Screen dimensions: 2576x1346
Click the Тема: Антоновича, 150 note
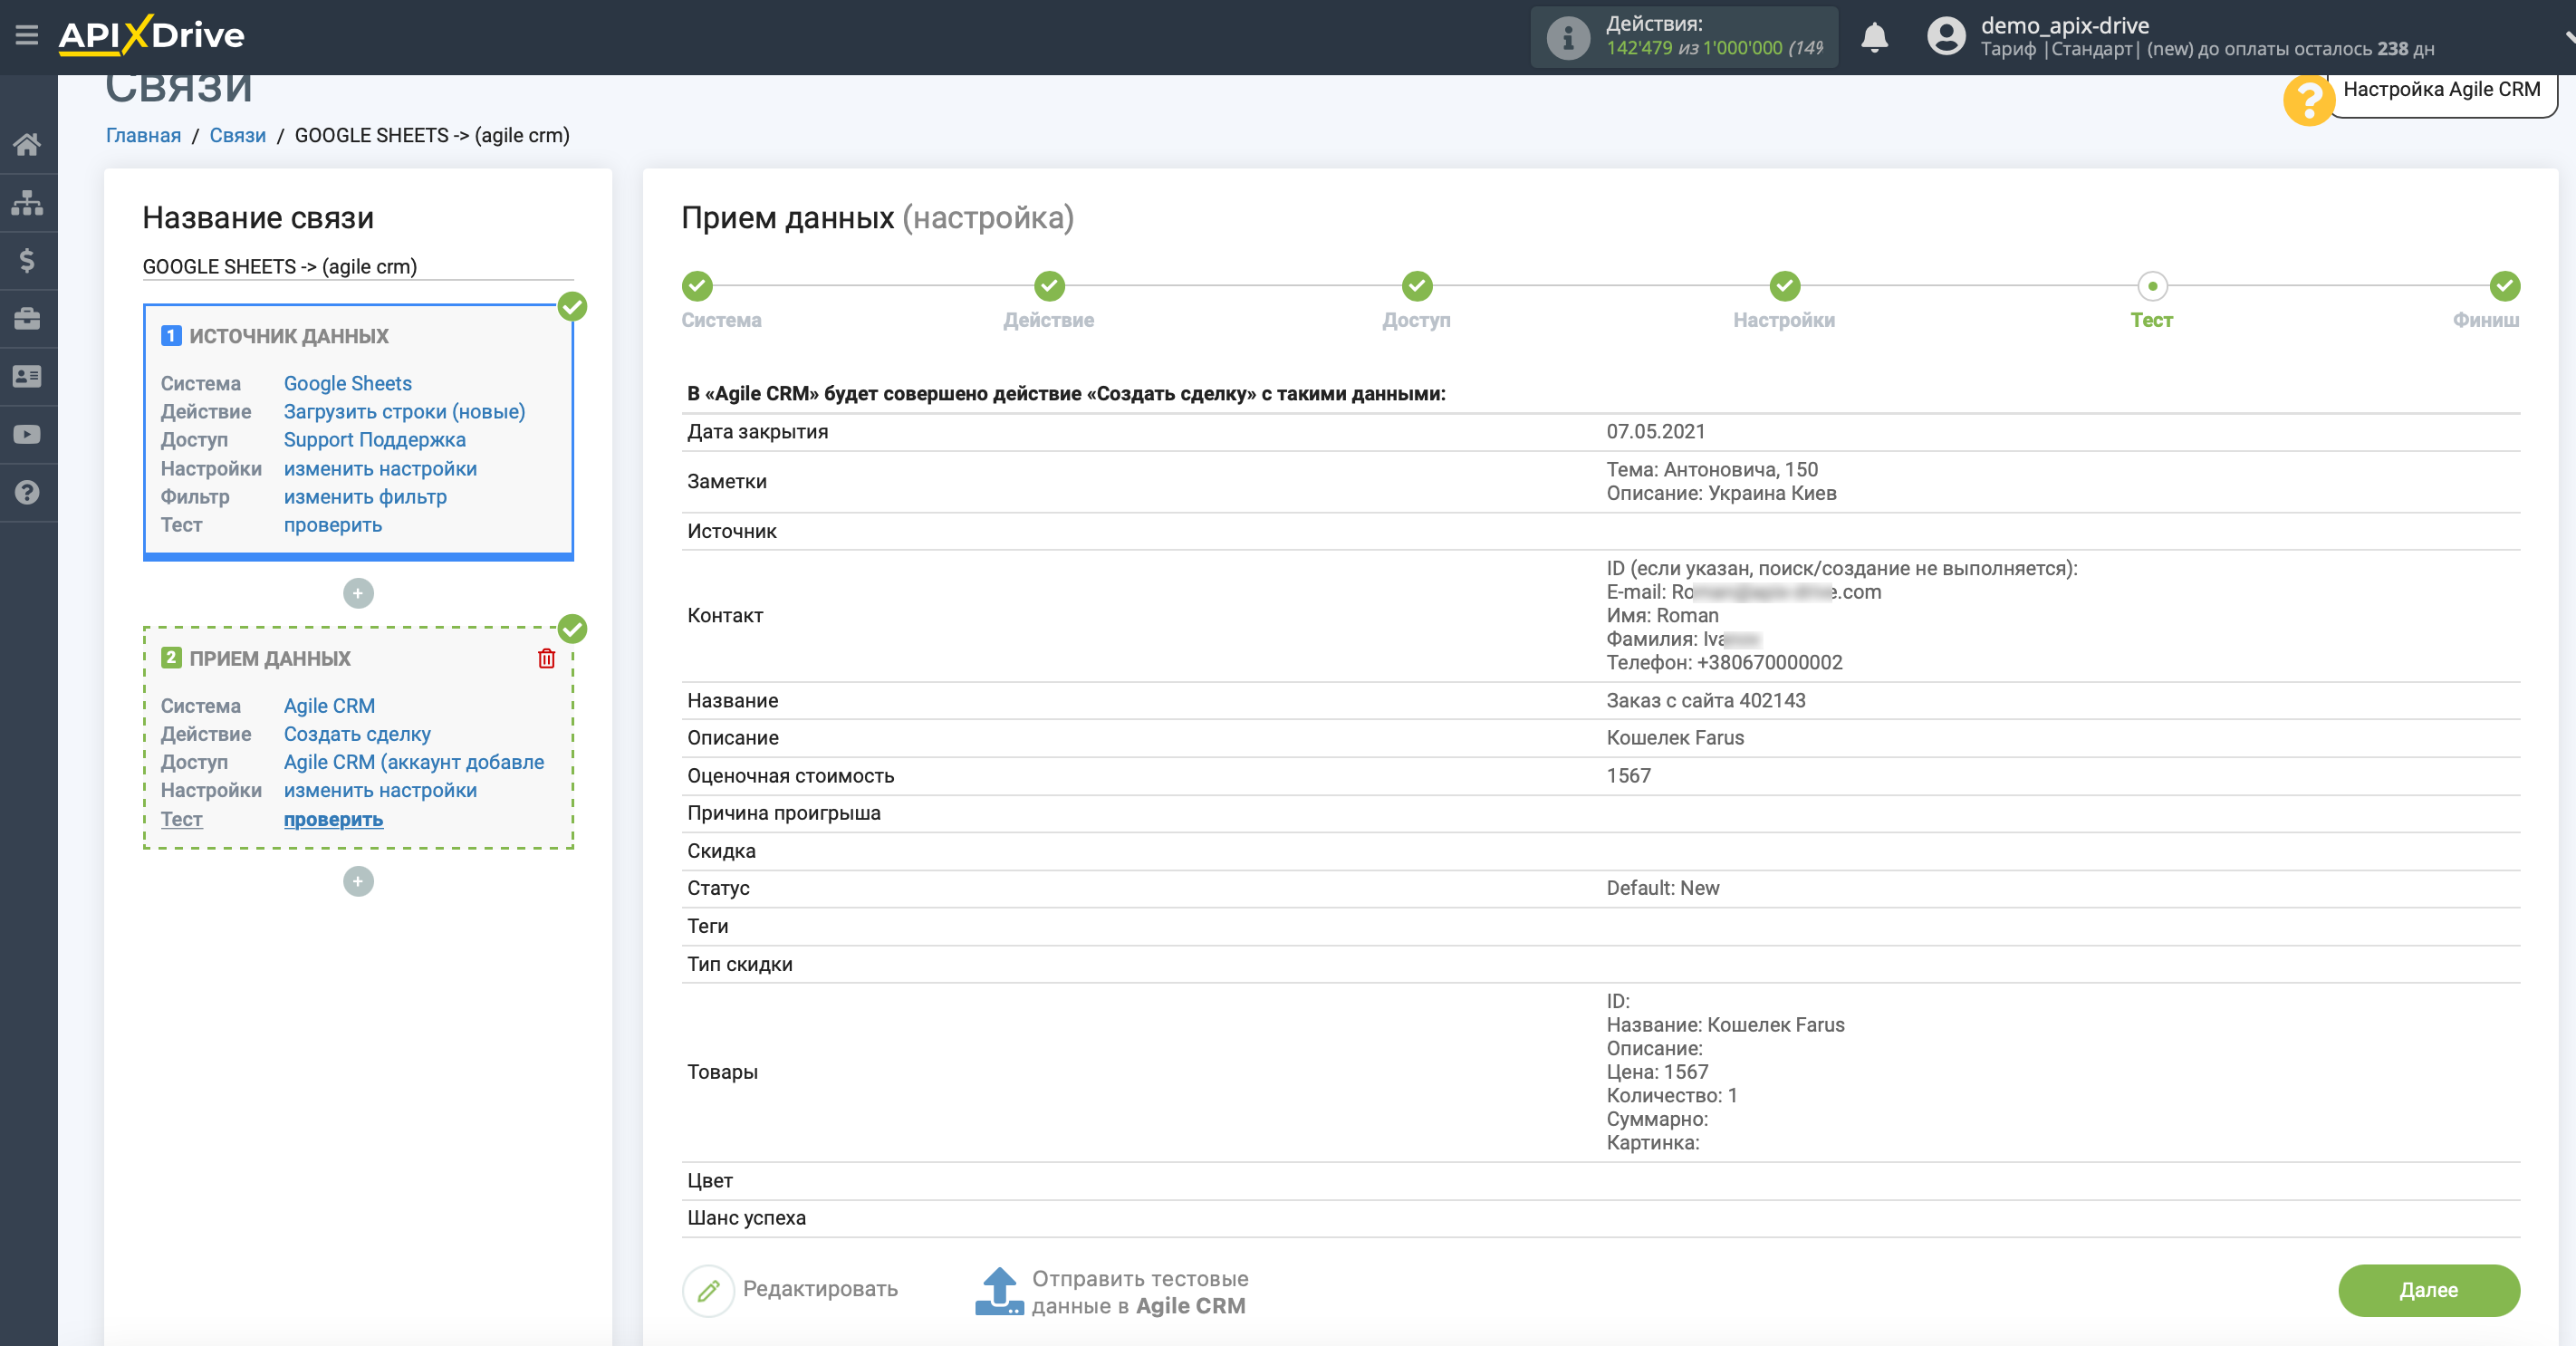pyautogui.click(x=1712, y=470)
